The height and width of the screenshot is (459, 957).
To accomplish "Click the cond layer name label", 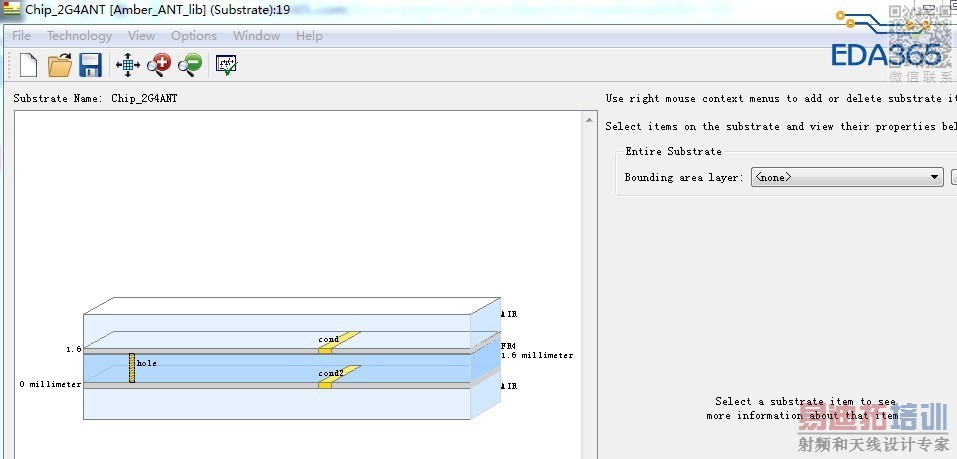I will (x=328, y=339).
